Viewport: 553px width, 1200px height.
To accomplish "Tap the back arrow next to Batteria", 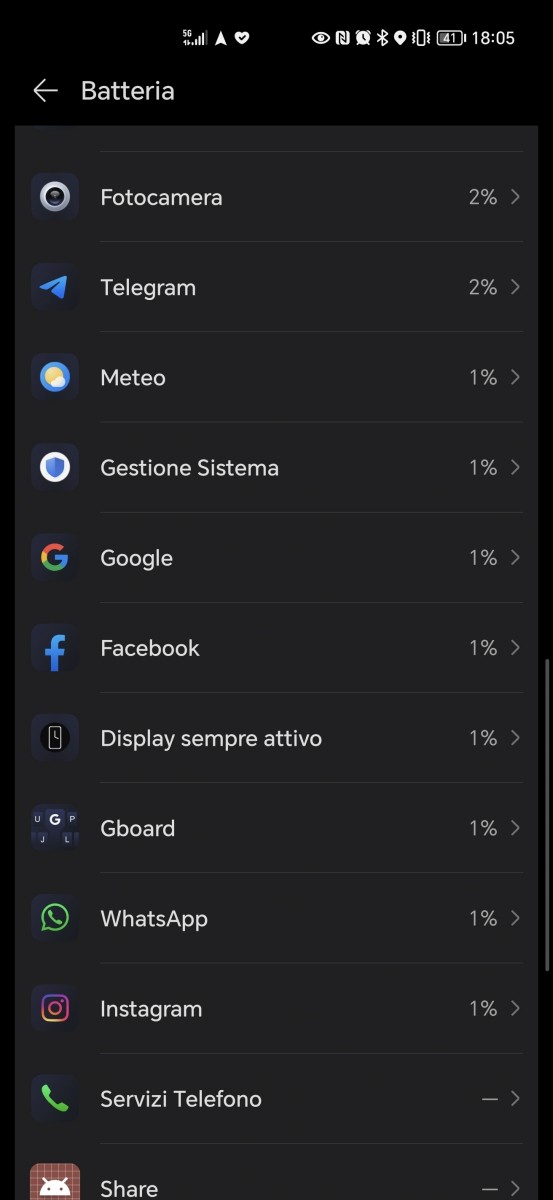I will pos(45,91).
